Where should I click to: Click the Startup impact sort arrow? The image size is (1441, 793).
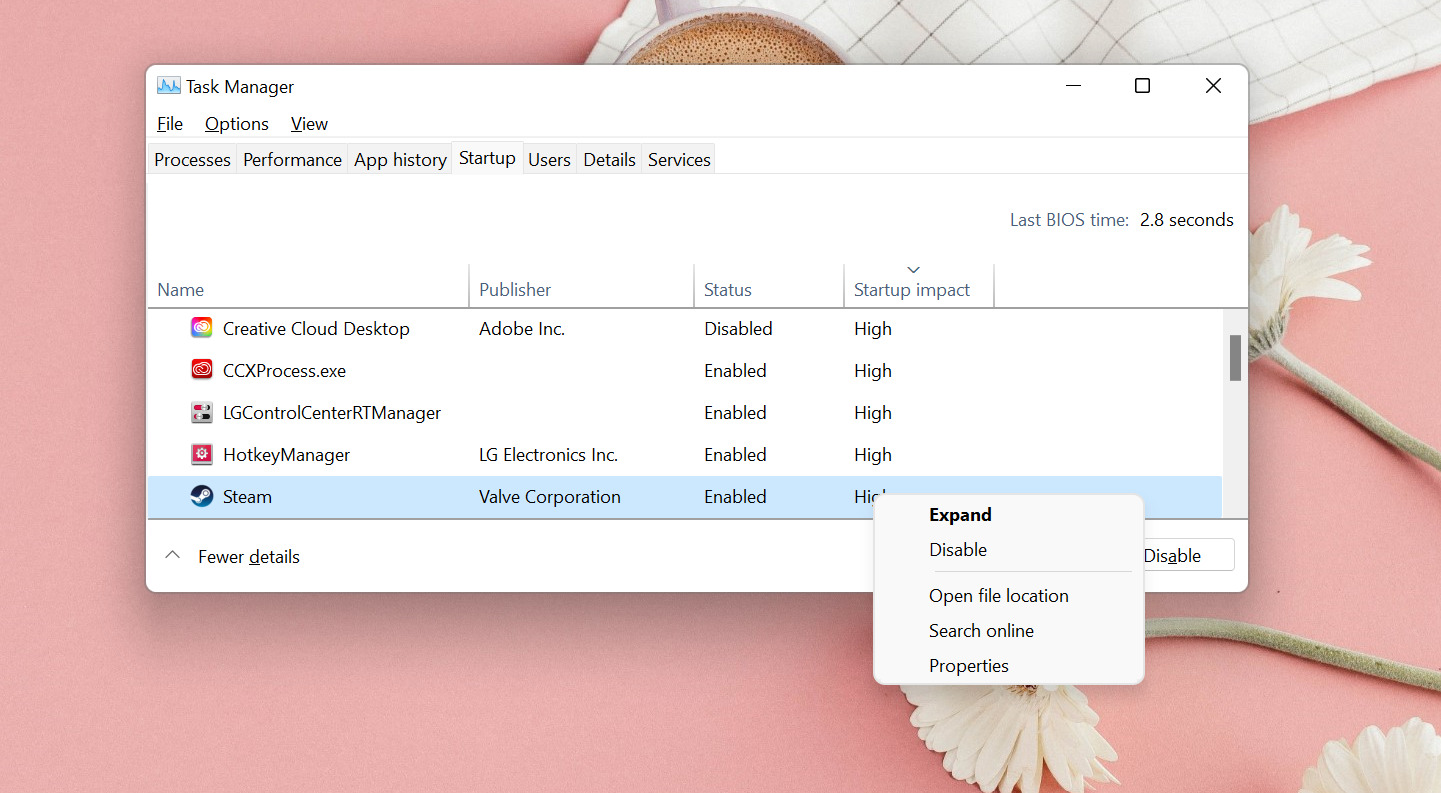click(913, 270)
